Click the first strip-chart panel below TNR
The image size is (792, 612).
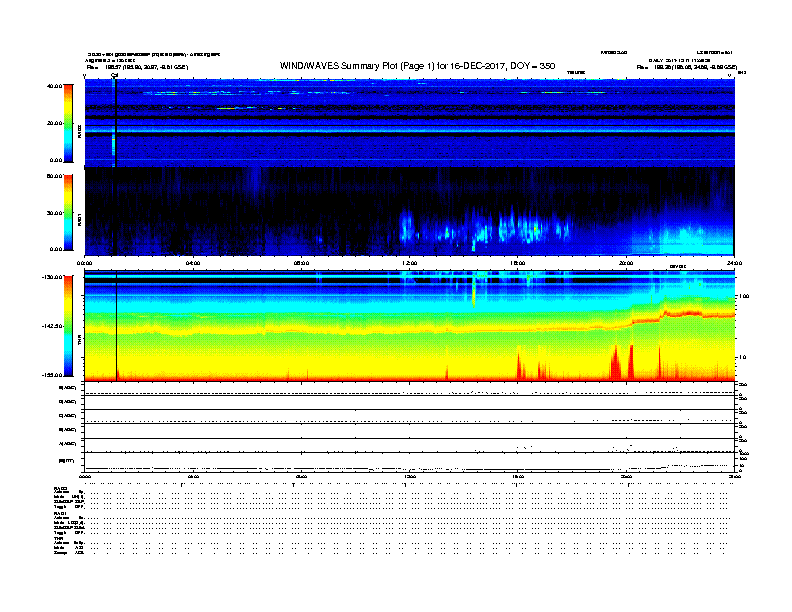(x=409, y=389)
